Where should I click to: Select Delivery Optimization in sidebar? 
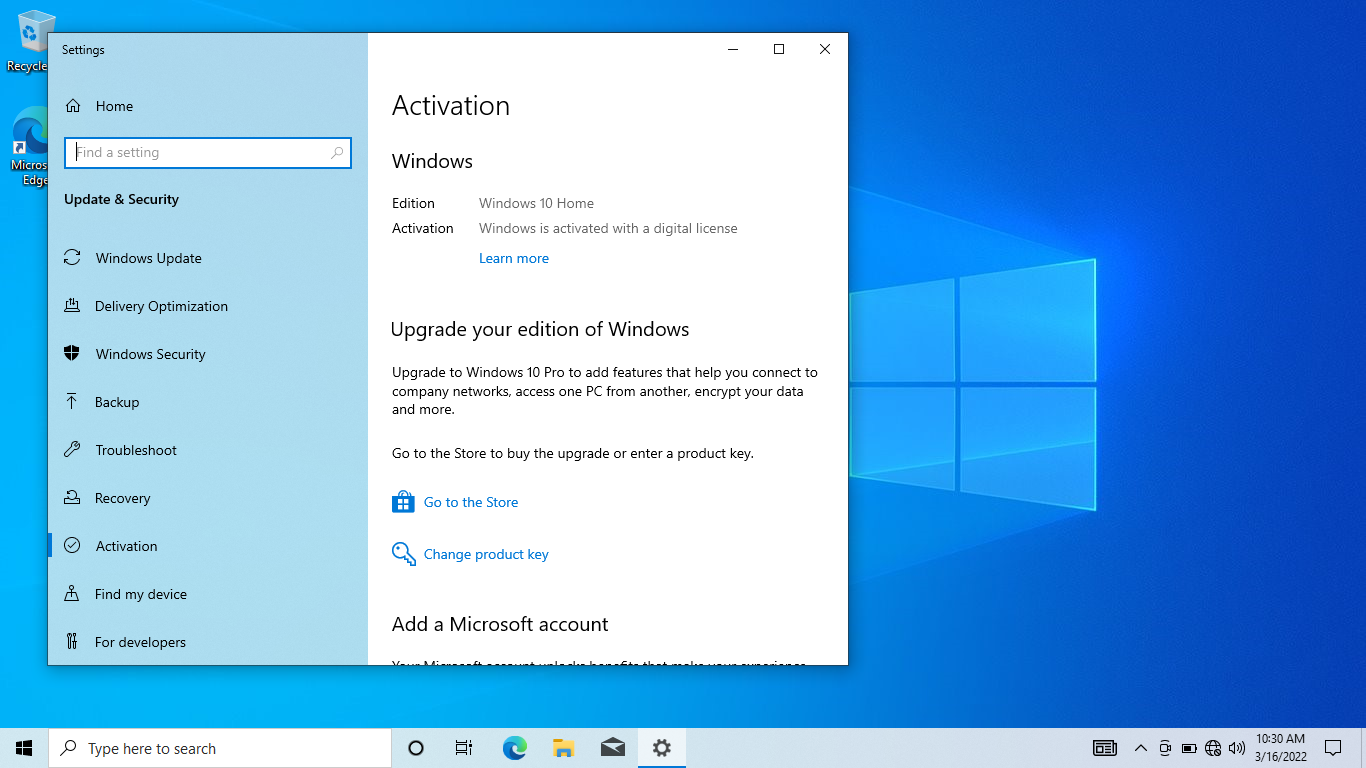(x=208, y=306)
